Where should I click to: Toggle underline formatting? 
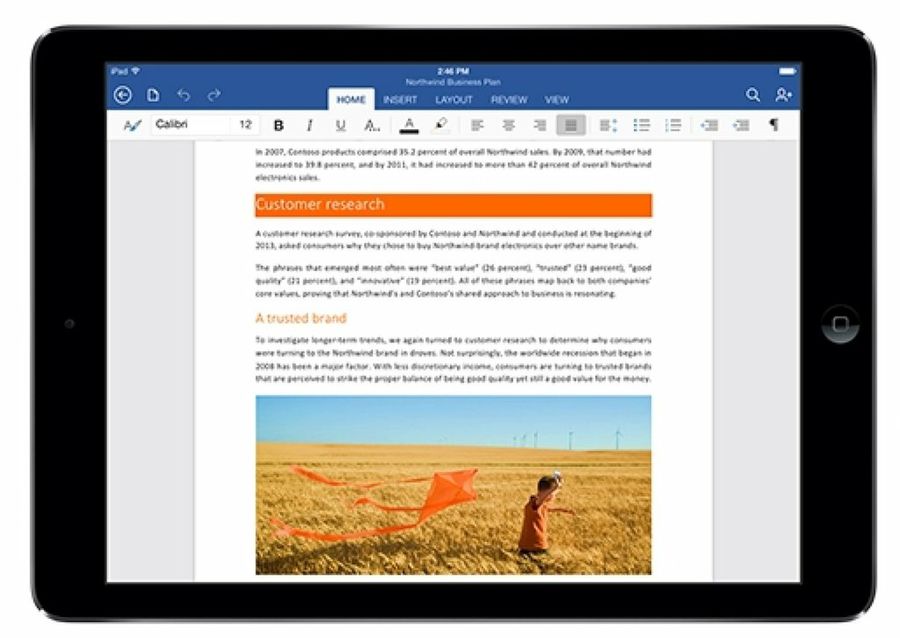[x=340, y=126]
